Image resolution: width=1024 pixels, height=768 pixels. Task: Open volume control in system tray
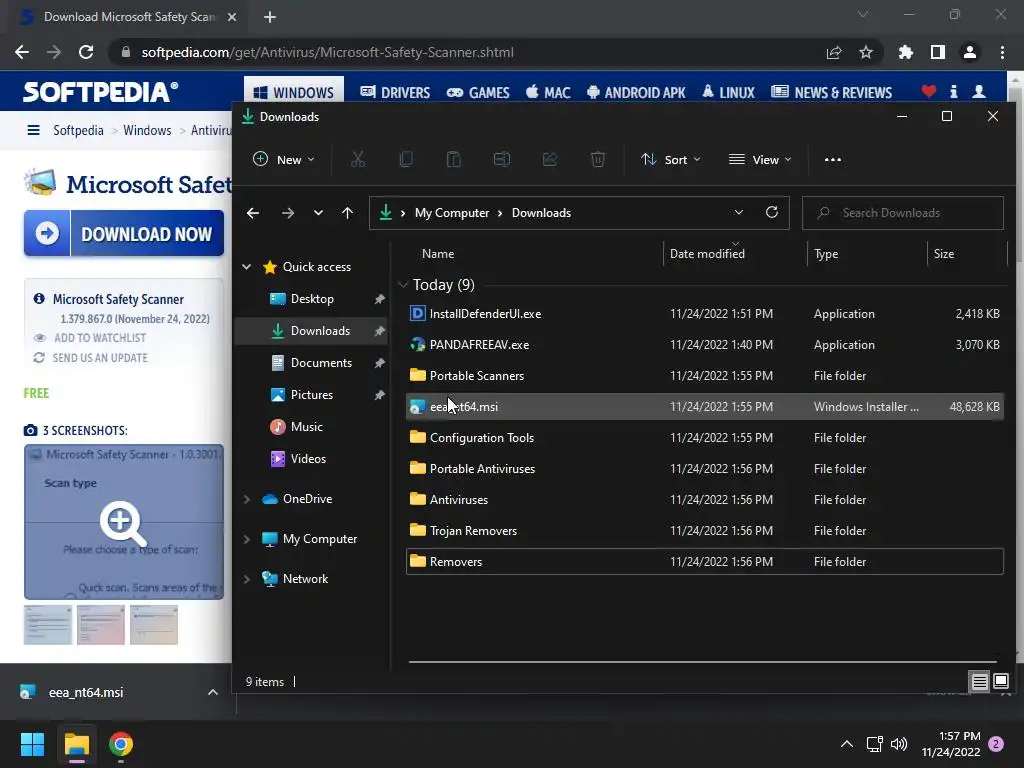tap(899, 744)
